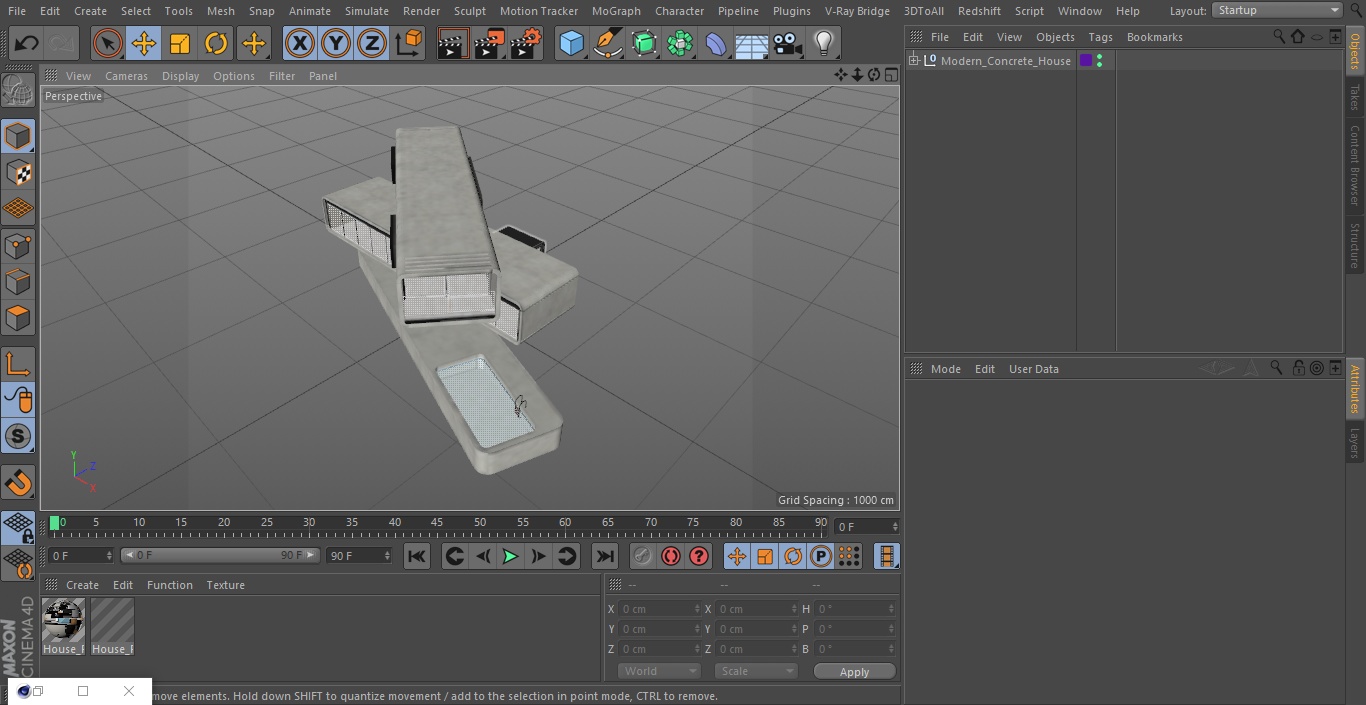Click the purple layer color swatch

coord(1086,61)
